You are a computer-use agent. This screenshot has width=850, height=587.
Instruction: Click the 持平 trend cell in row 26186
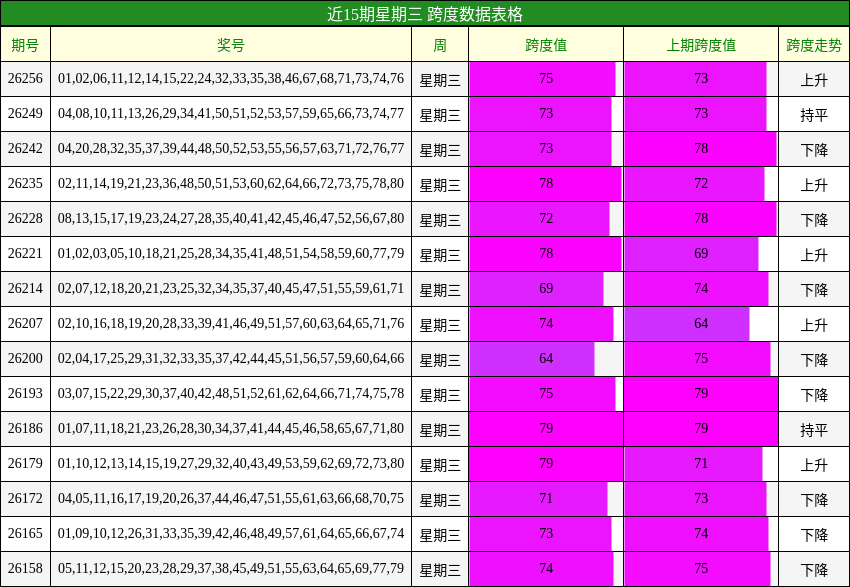(814, 429)
